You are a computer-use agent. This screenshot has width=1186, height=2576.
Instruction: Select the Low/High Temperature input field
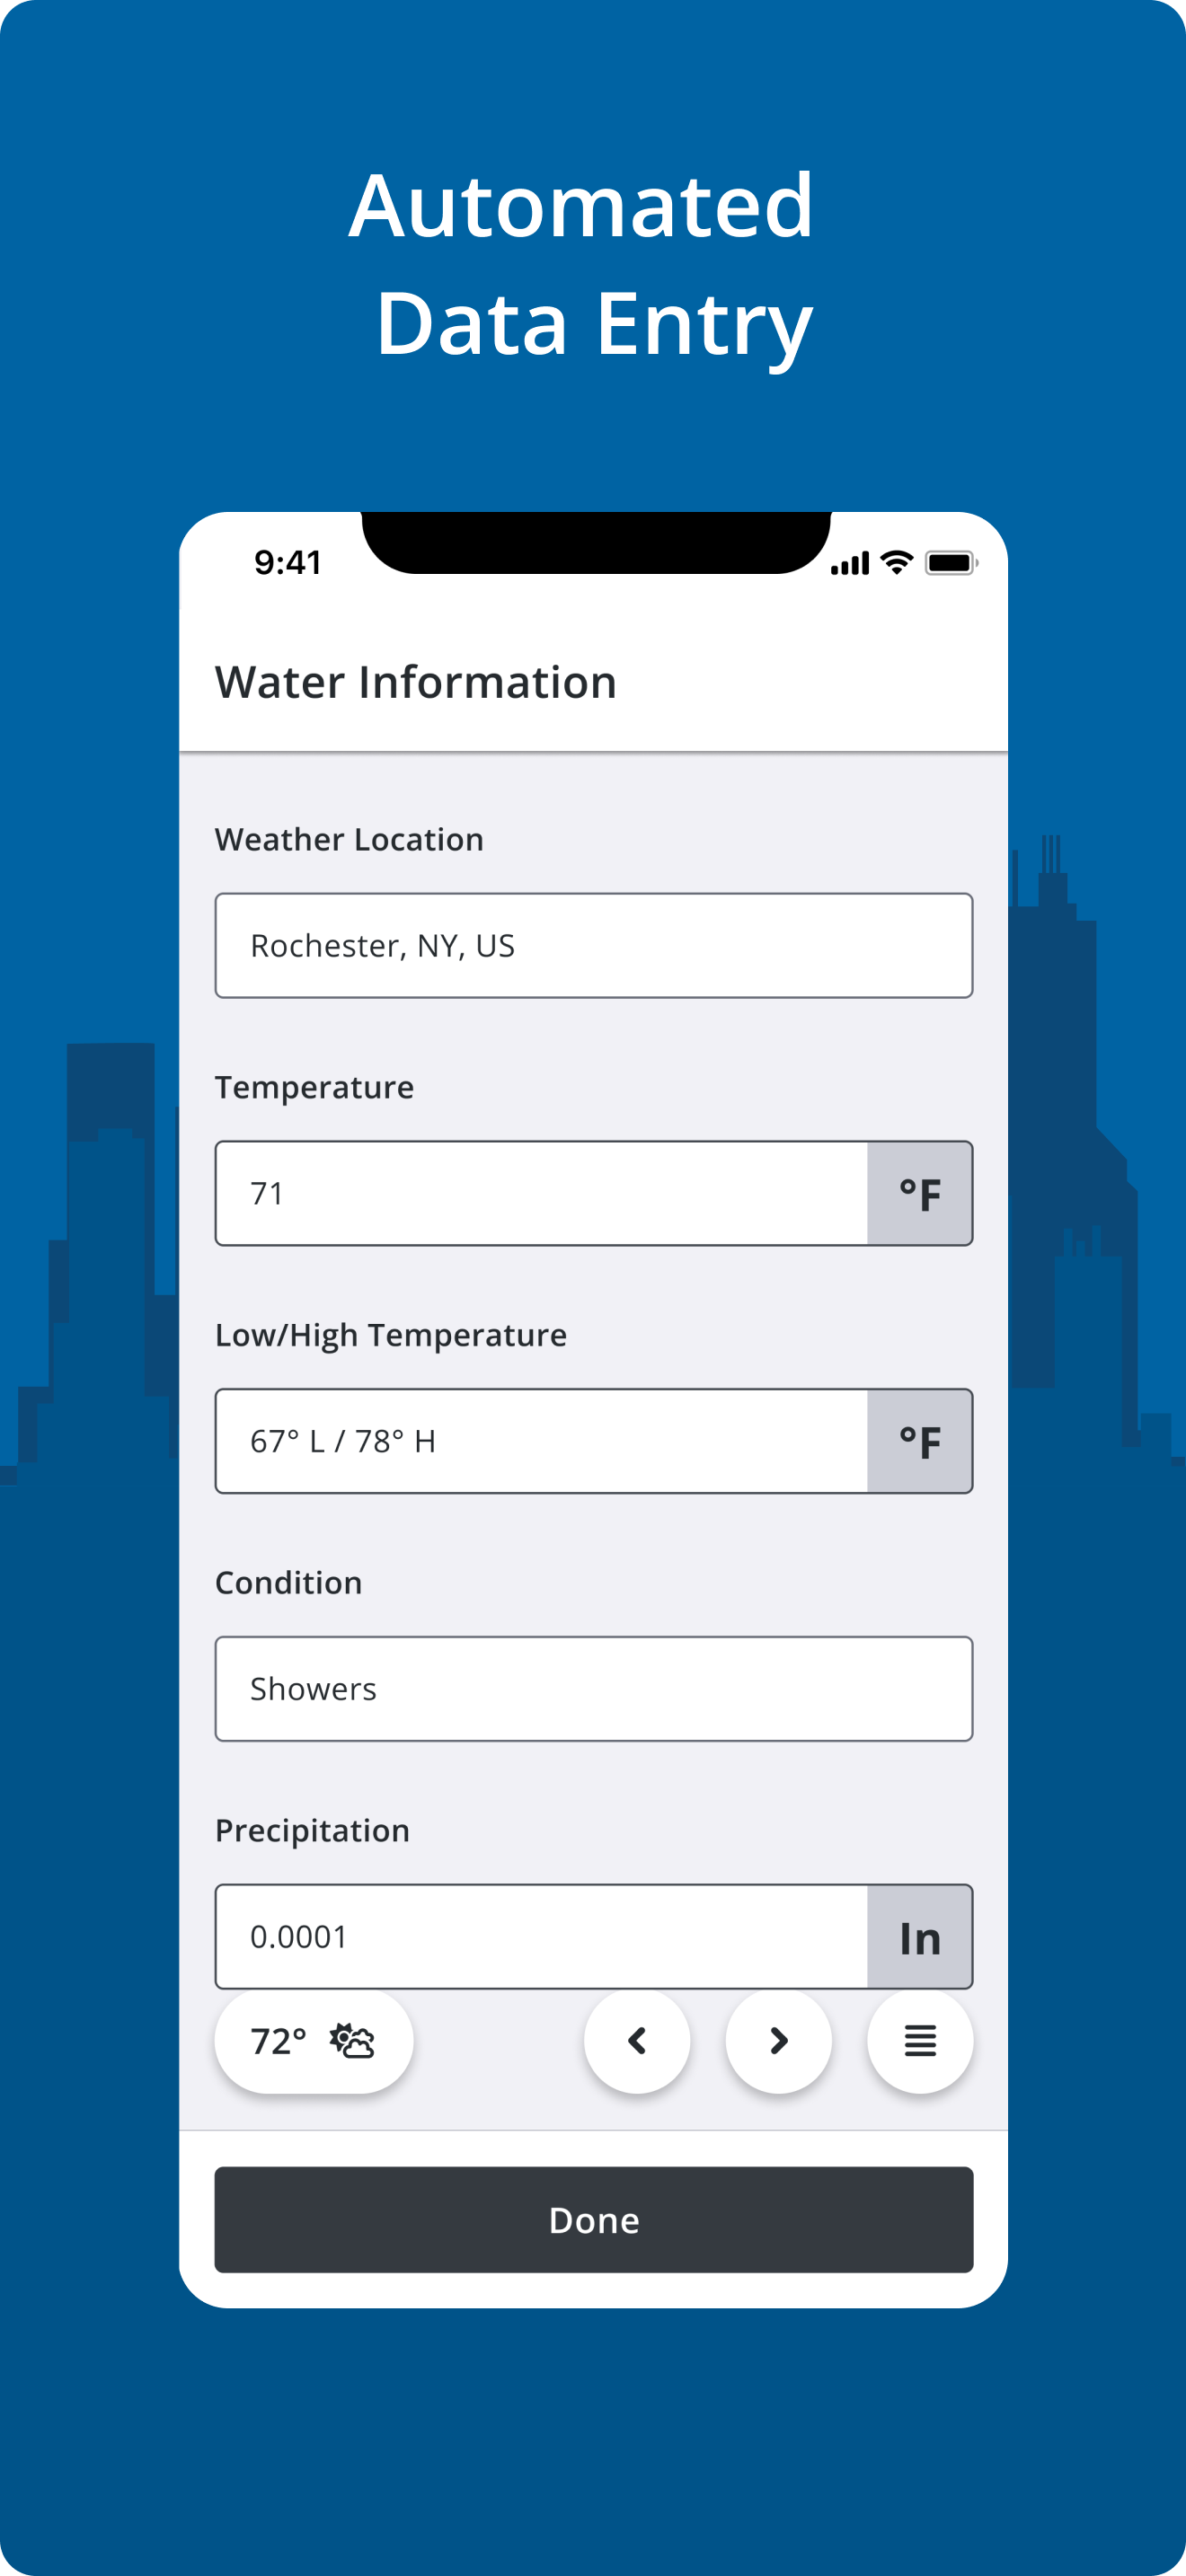click(542, 1441)
